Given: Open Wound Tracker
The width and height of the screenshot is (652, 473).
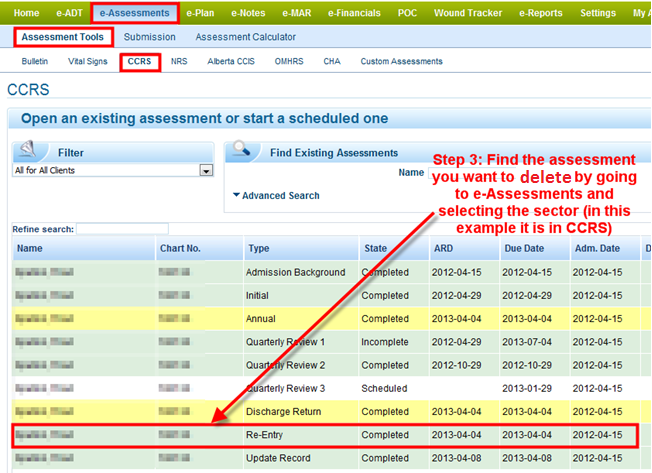Looking at the screenshot, I should (468, 13).
